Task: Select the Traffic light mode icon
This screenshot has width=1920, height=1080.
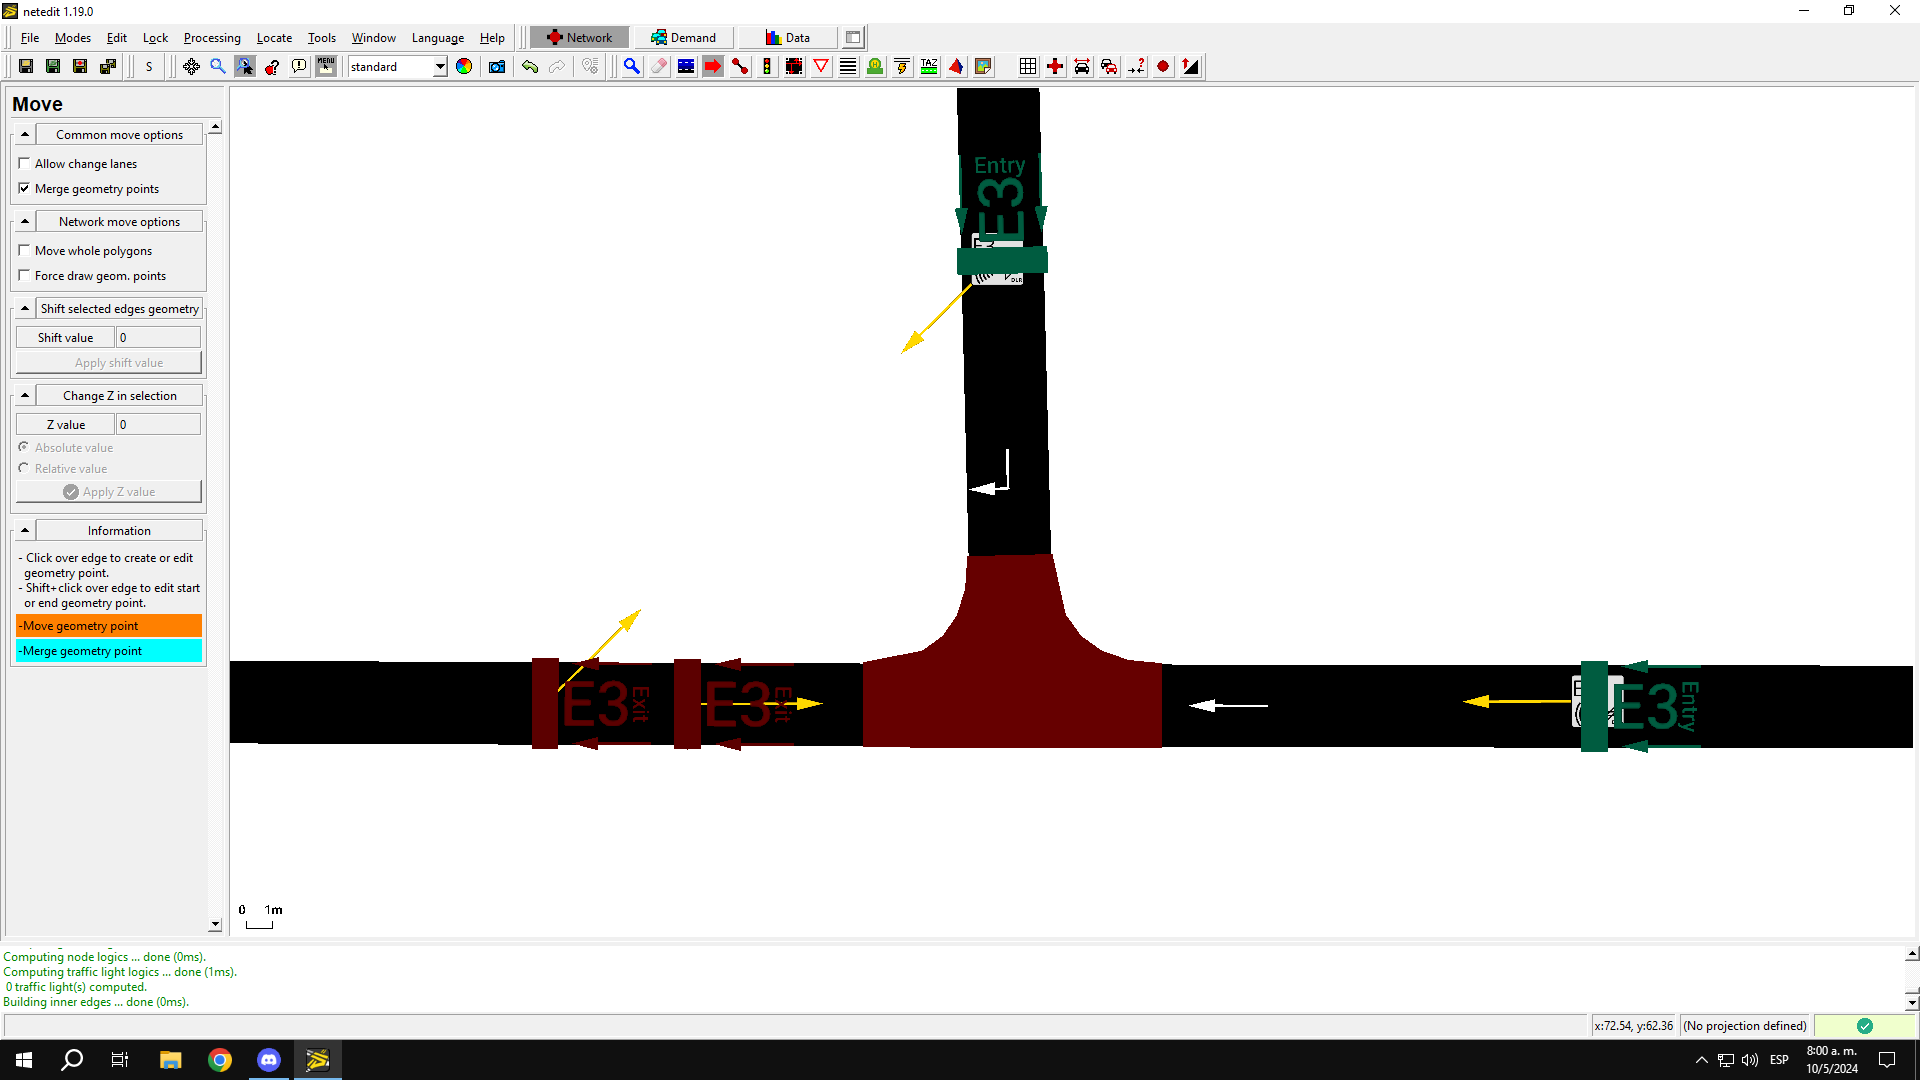Action: click(767, 66)
